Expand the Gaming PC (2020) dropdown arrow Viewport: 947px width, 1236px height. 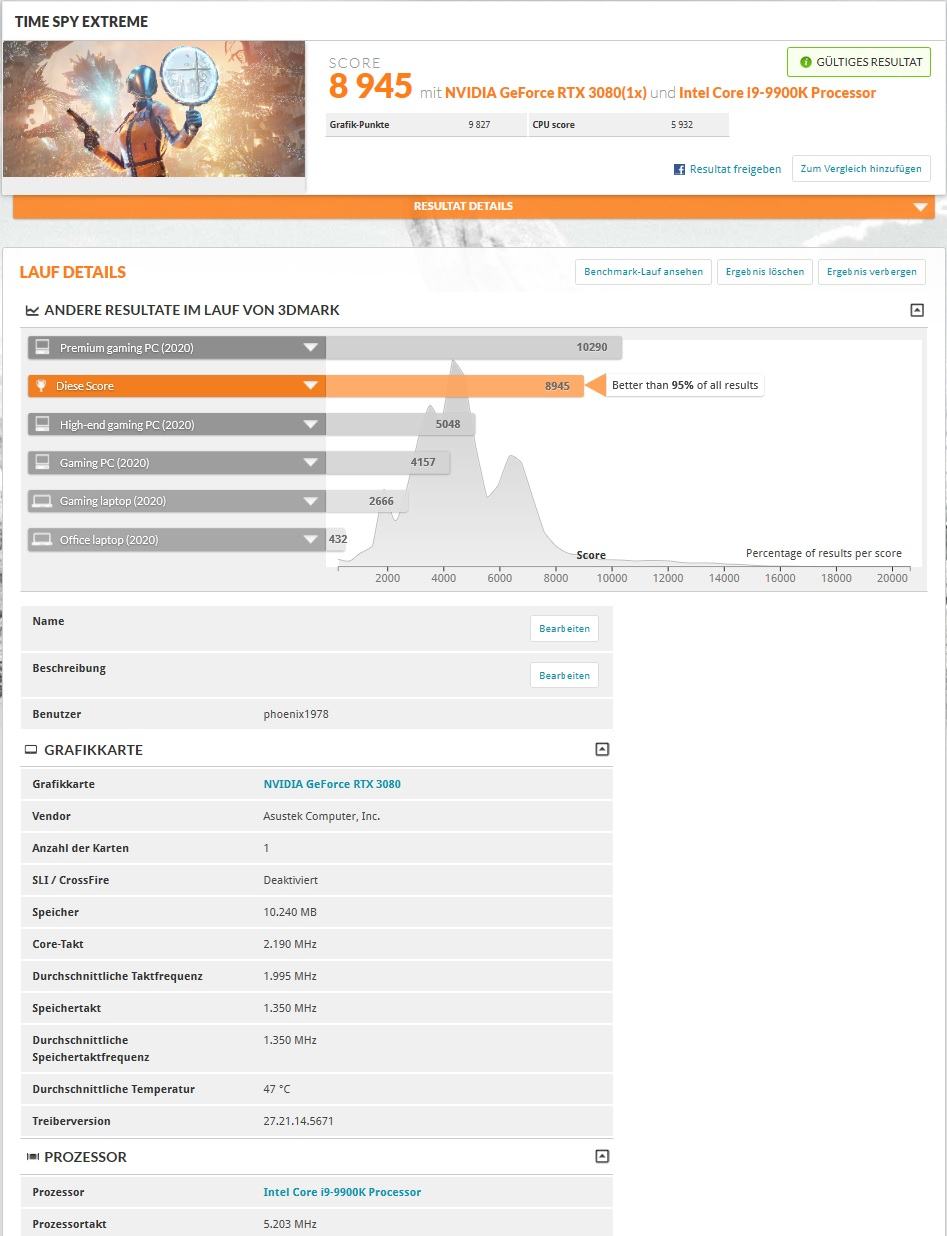tap(311, 463)
